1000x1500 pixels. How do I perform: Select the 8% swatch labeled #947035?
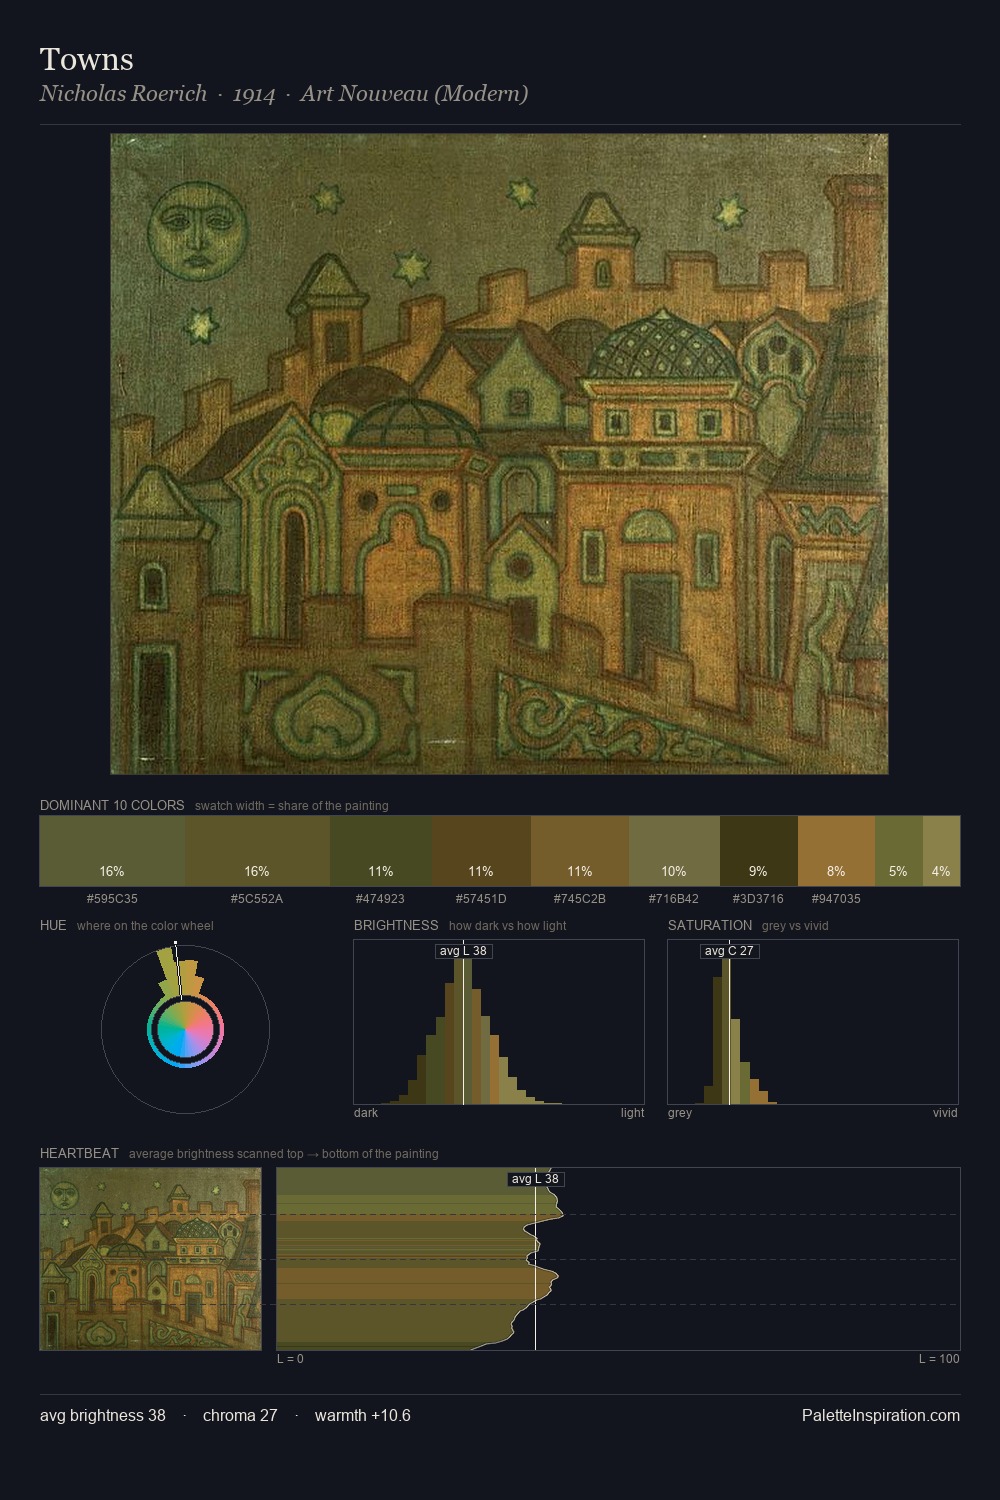[x=836, y=851]
